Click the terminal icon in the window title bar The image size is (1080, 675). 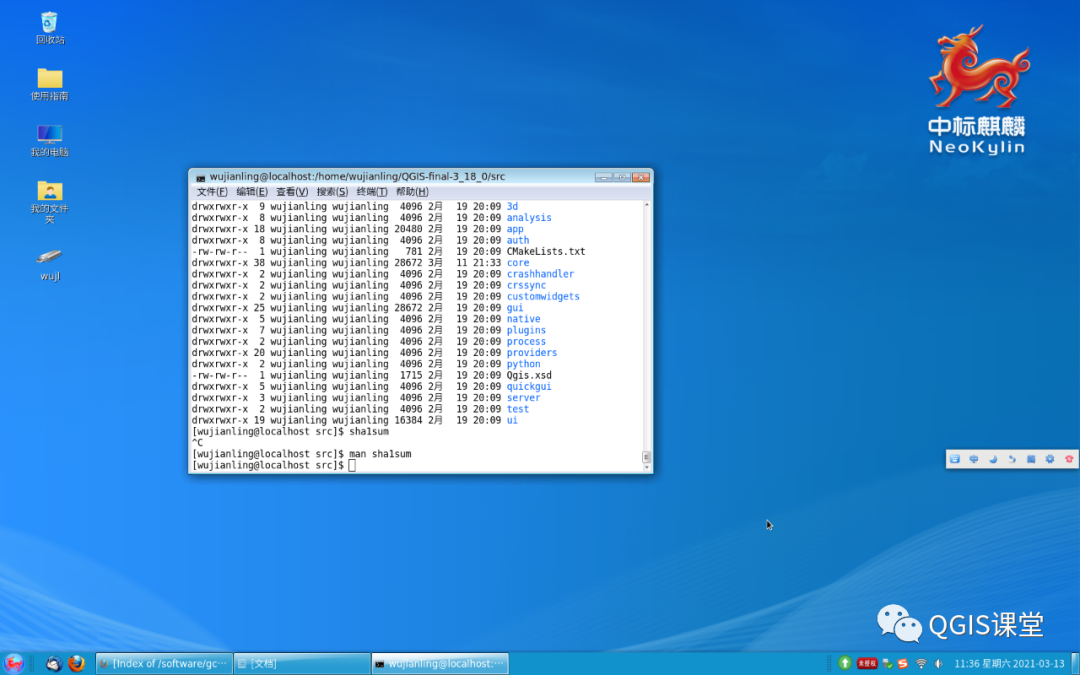[200, 178]
